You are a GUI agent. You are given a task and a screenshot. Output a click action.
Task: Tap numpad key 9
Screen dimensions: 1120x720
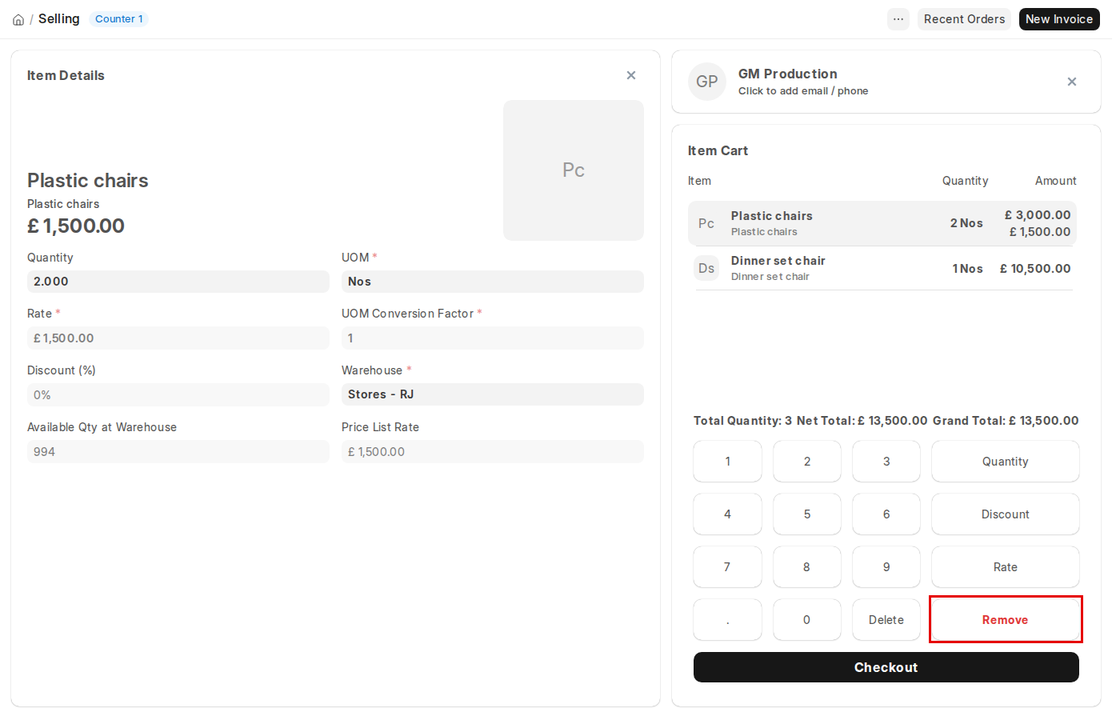coord(886,567)
